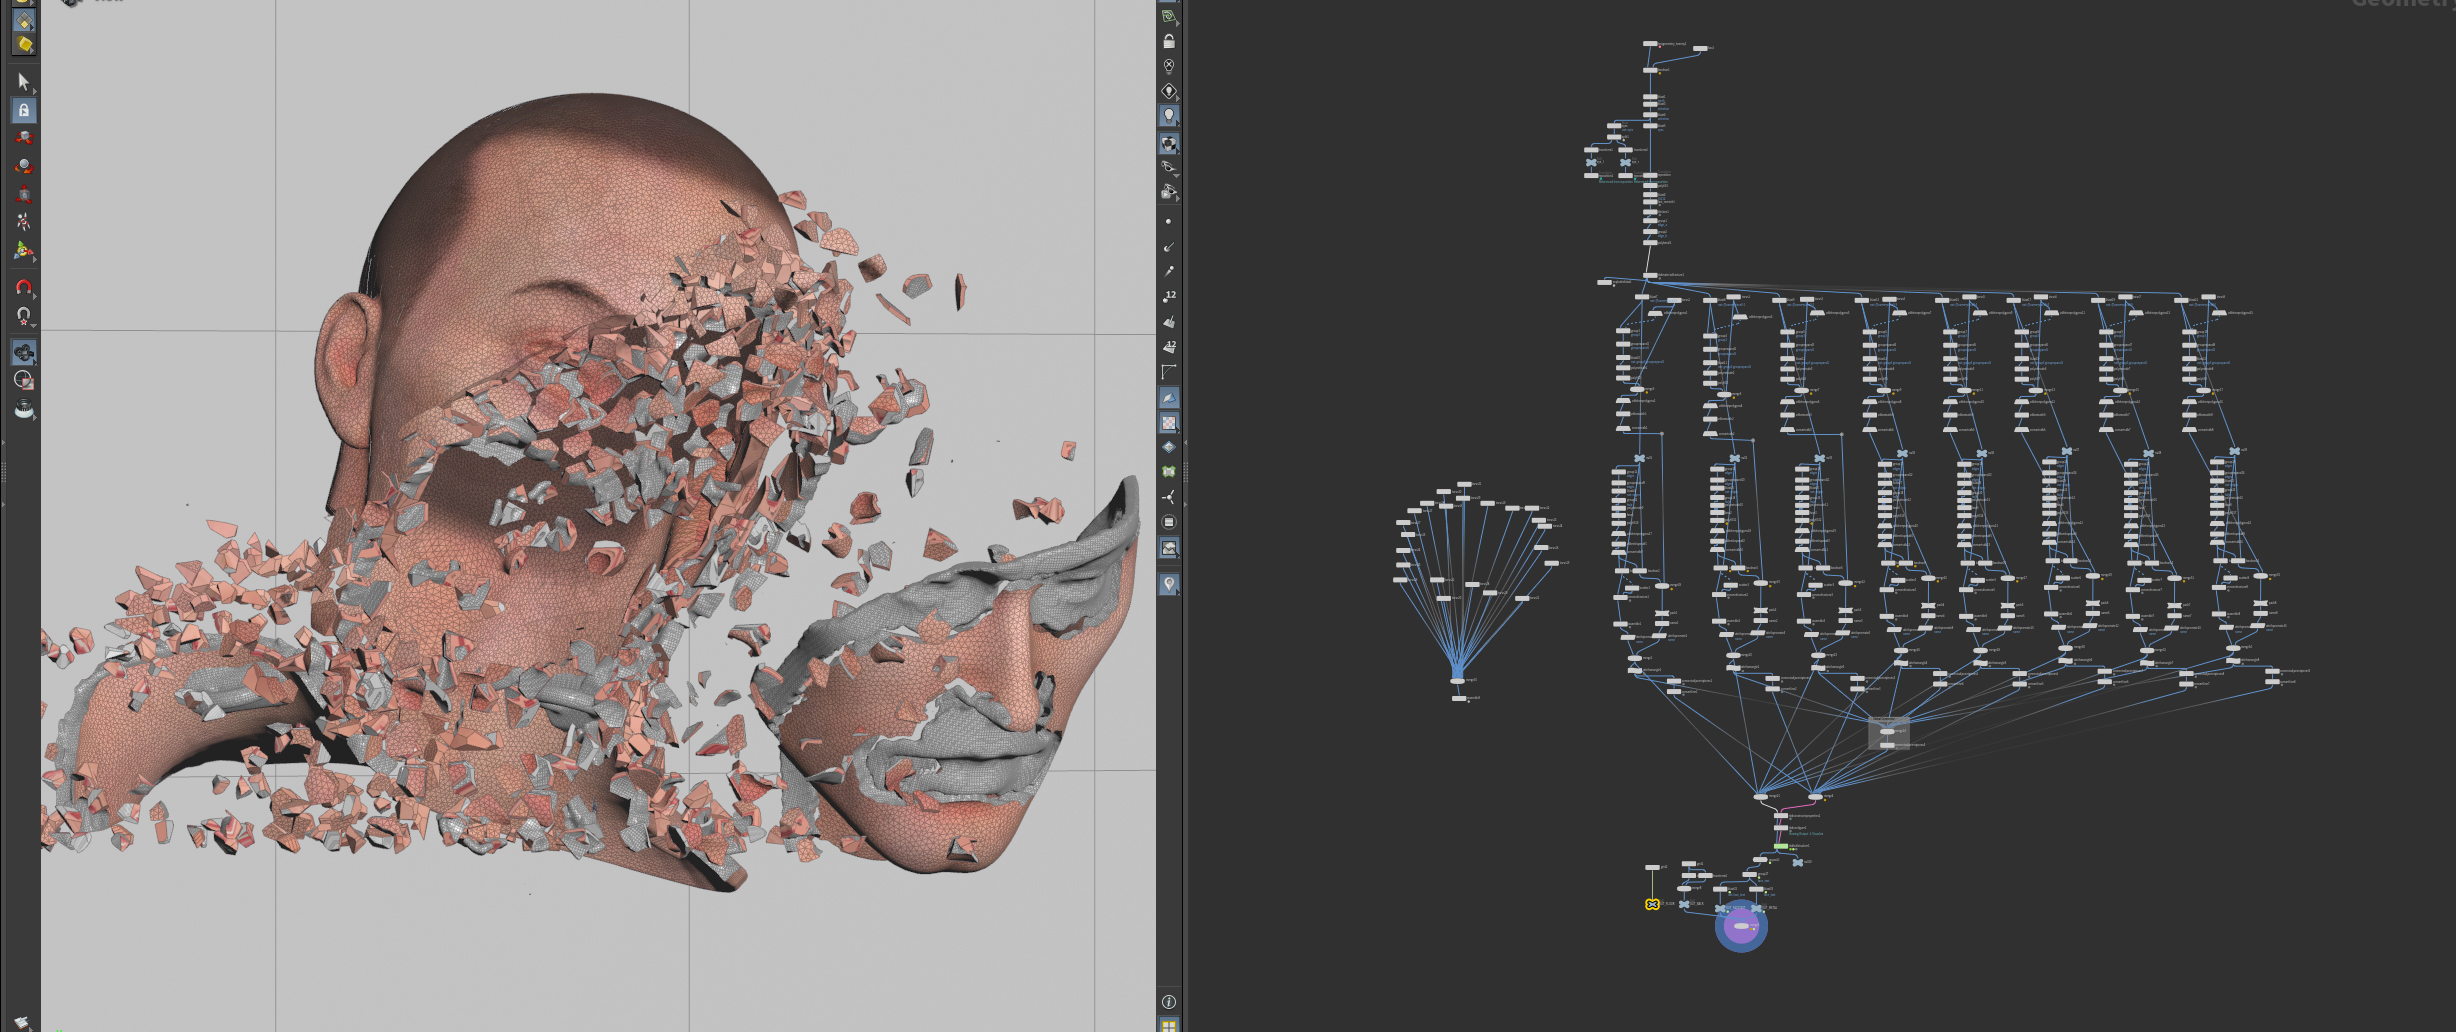
Task: Open the Inspect magnifier tool dropdown
Action: (x=35, y=416)
